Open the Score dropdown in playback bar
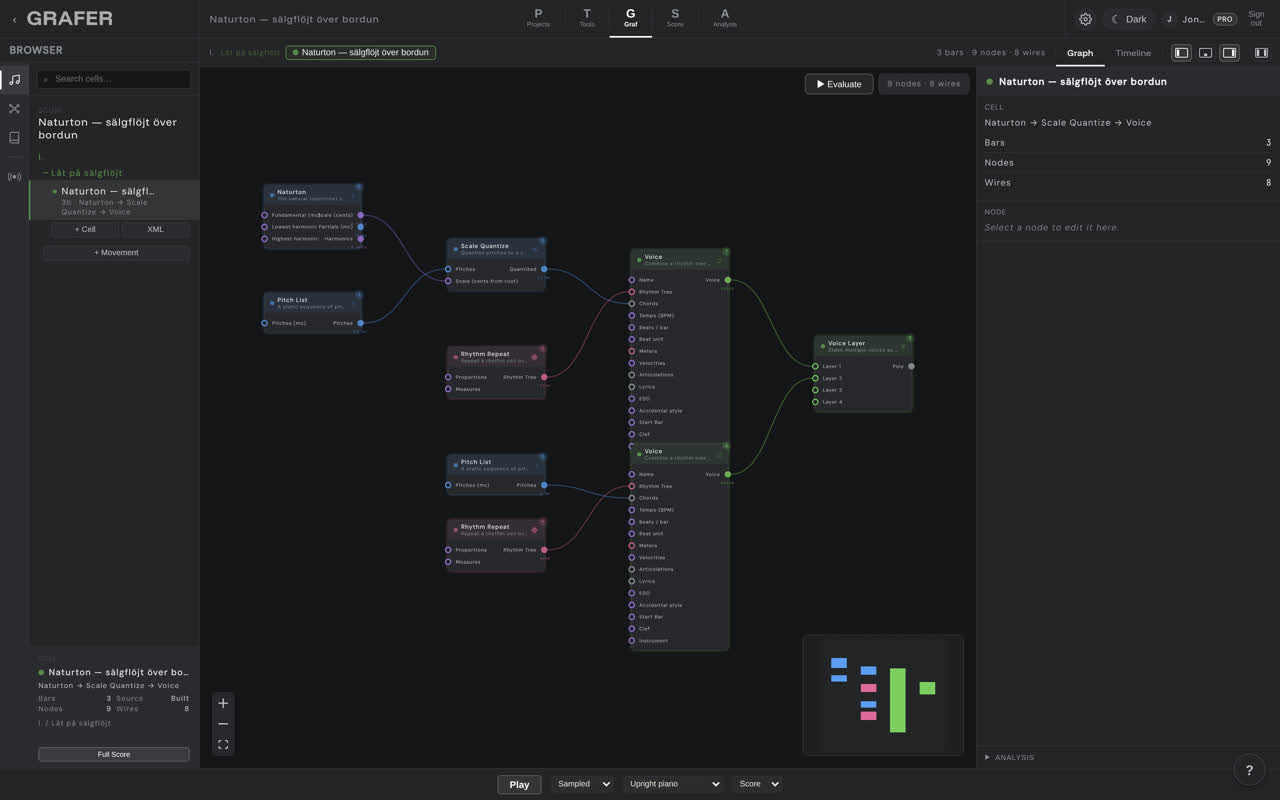 757,784
